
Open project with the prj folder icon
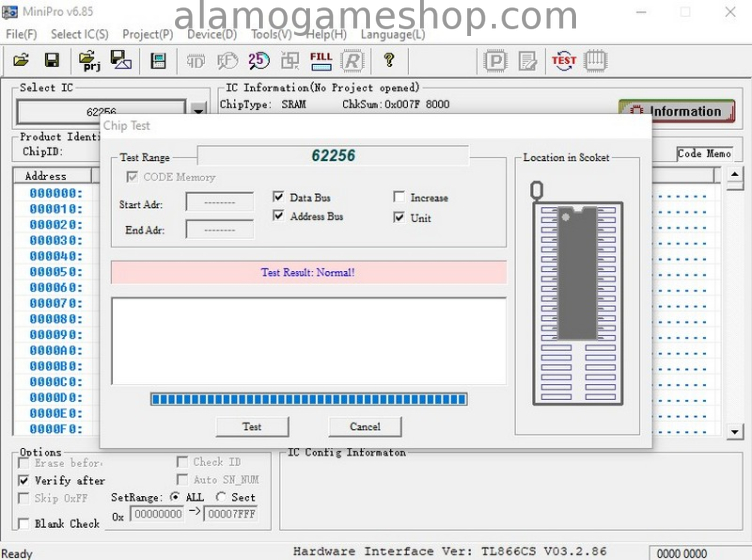pos(90,60)
